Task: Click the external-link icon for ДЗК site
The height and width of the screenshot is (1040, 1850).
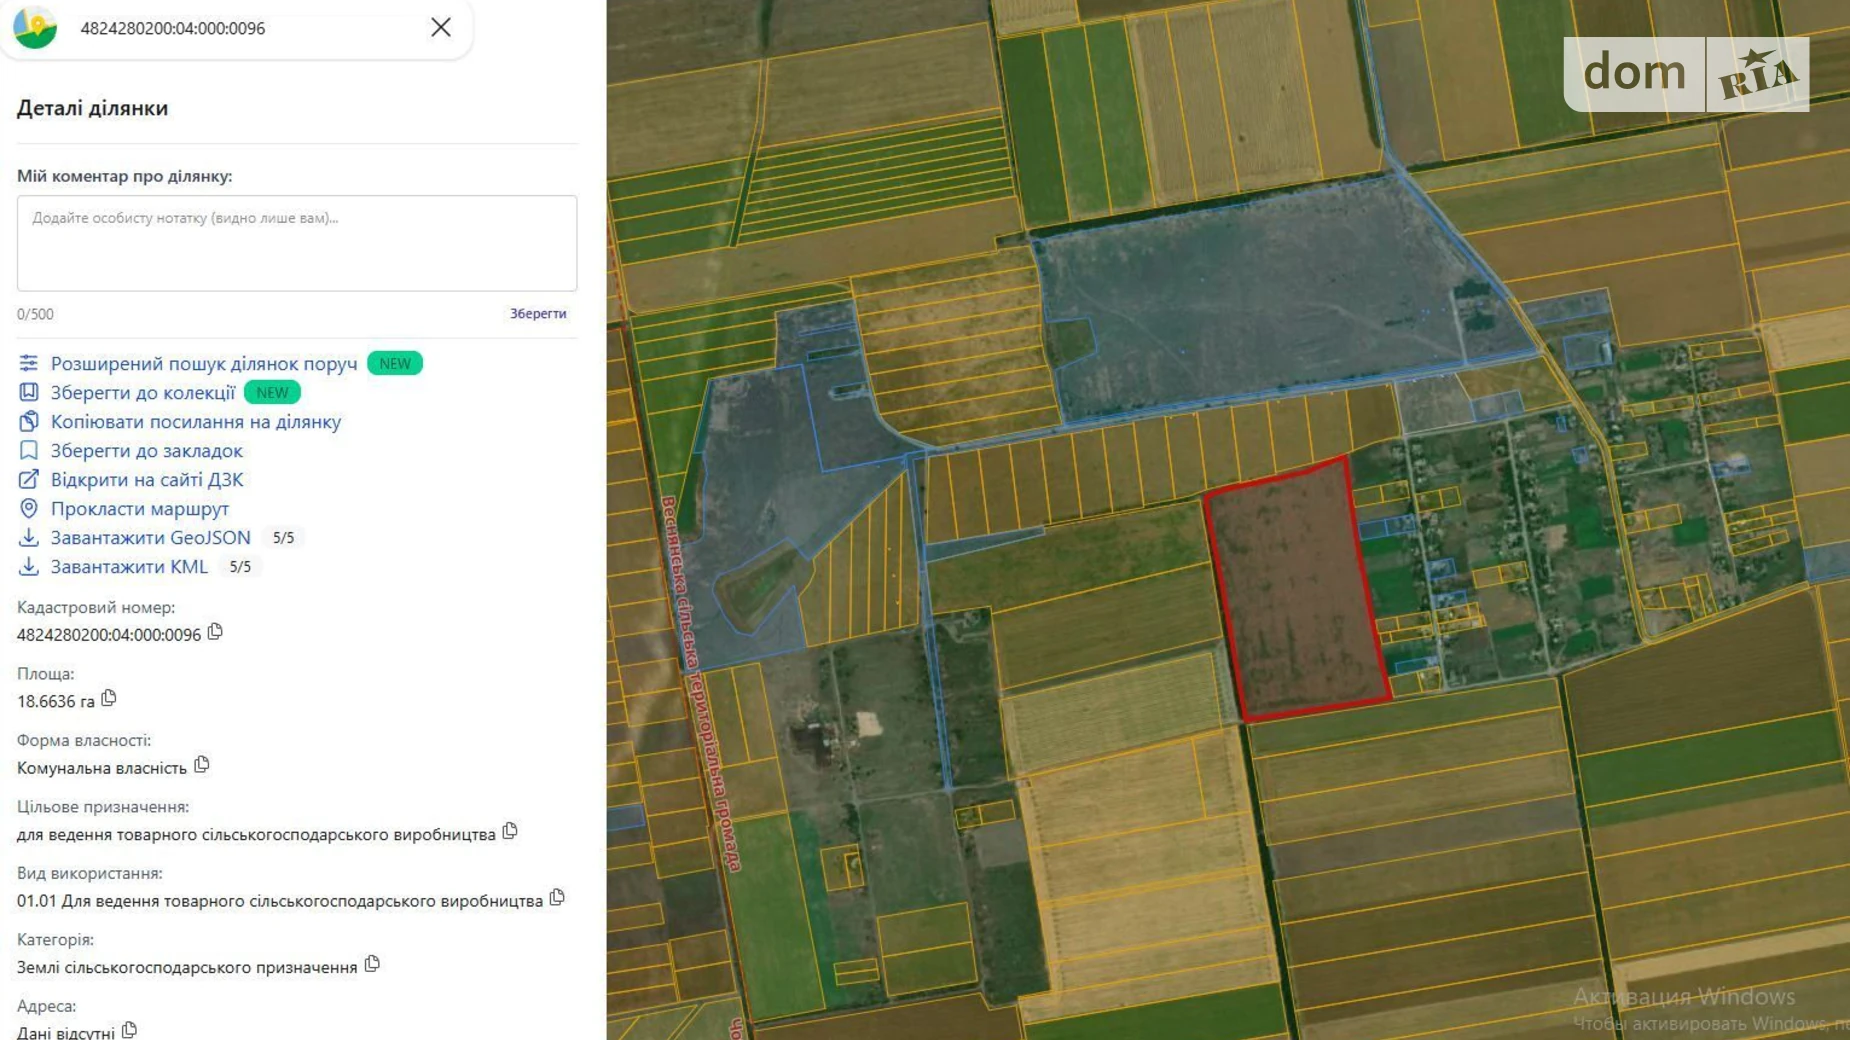Action: pos(29,479)
